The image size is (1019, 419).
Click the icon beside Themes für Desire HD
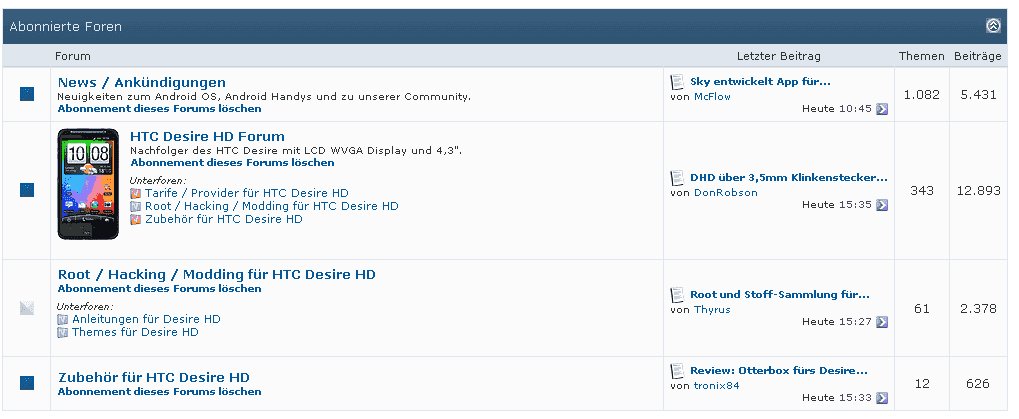pos(62,332)
